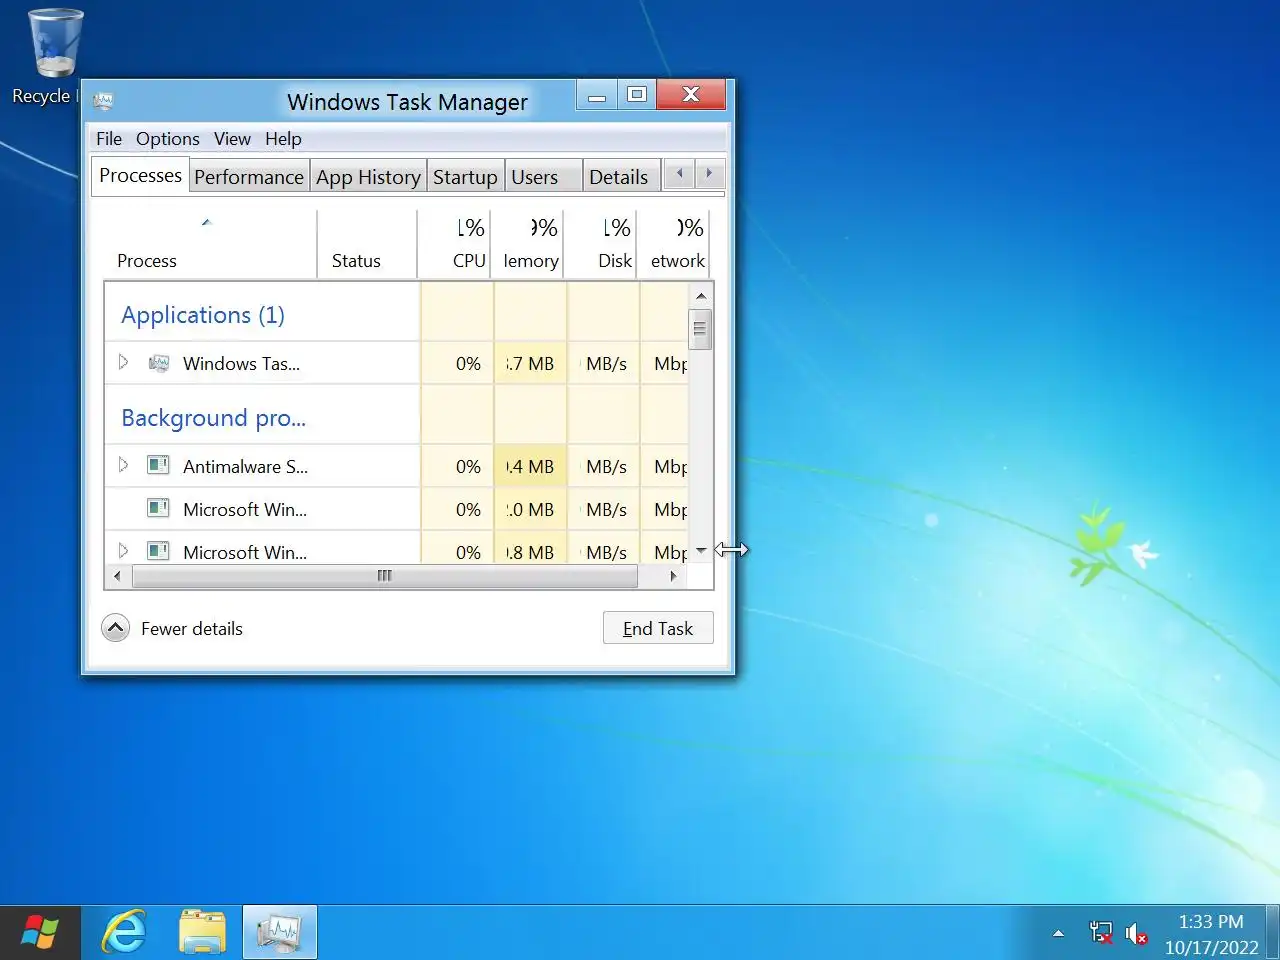Sort by the CPU column header
The width and height of the screenshot is (1280, 960).
(x=455, y=244)
